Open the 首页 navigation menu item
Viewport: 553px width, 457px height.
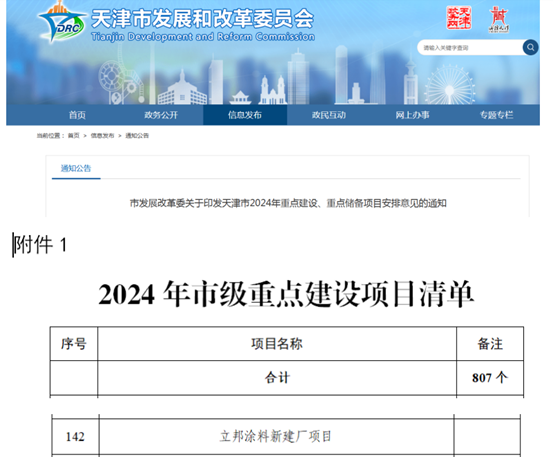tap(77, 115)
